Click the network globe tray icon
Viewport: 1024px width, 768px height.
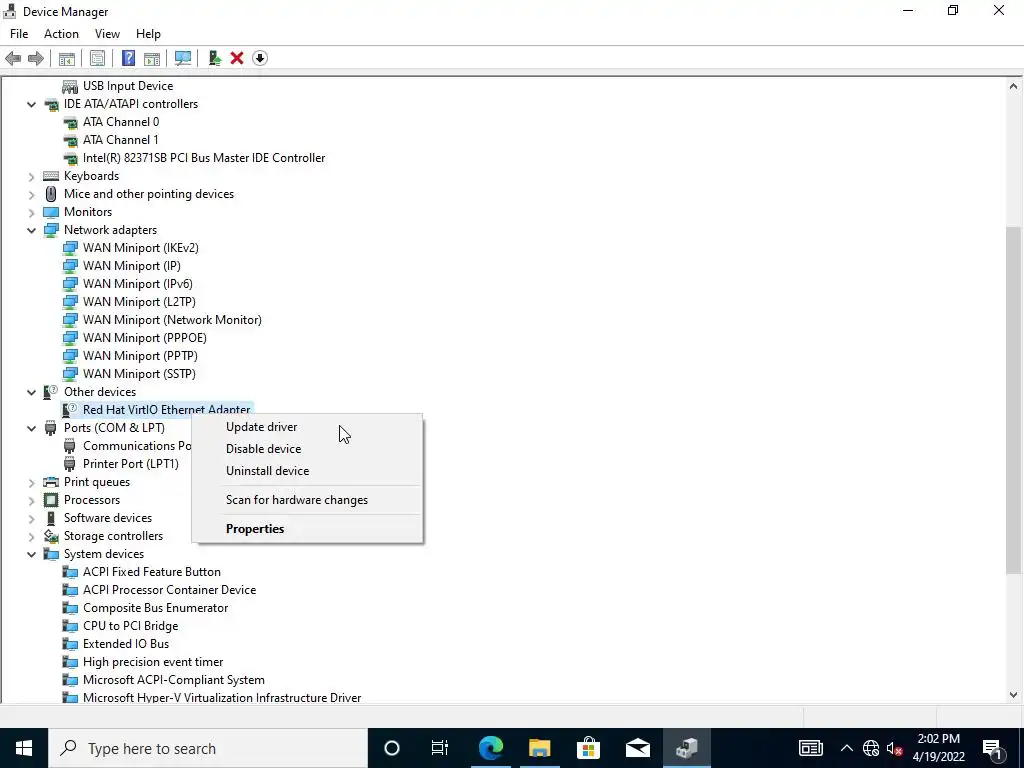coord(871,748)
